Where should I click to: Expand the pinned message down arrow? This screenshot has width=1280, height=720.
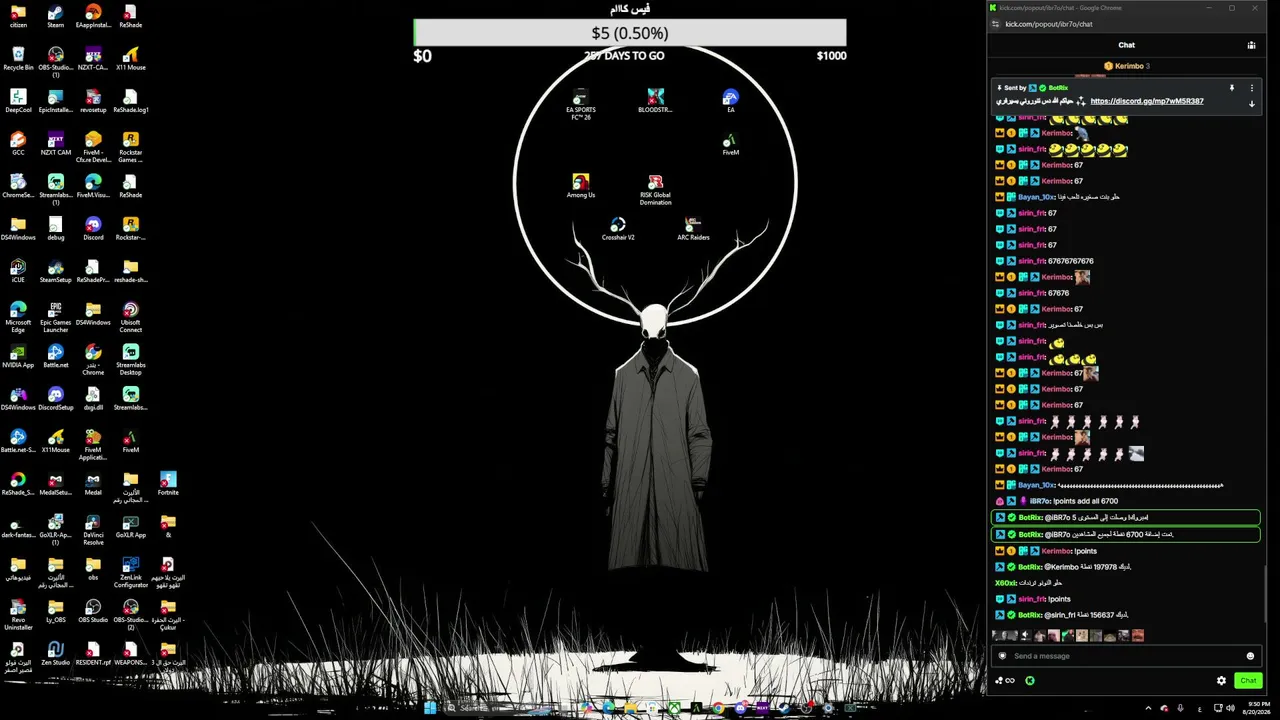pyautogui.click(x=1251, y=103)
